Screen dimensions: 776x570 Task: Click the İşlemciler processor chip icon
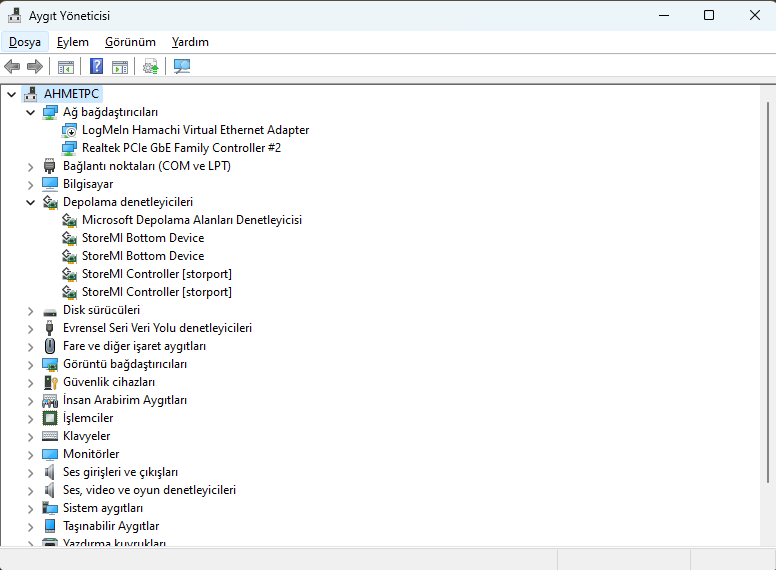tap(49, 418)
